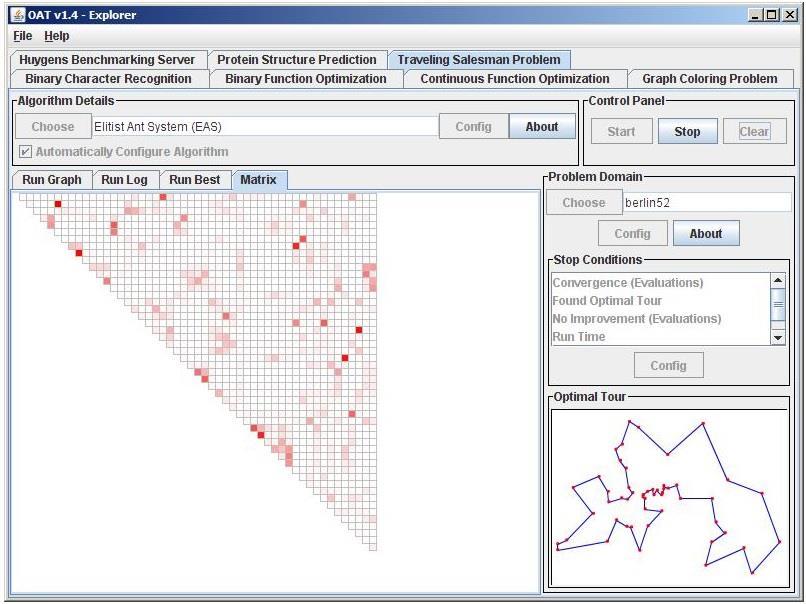Click the Optimal Tour graph preview
This screenshot has width=806, height=604.
pyautogui.click(x=669, y=498)
